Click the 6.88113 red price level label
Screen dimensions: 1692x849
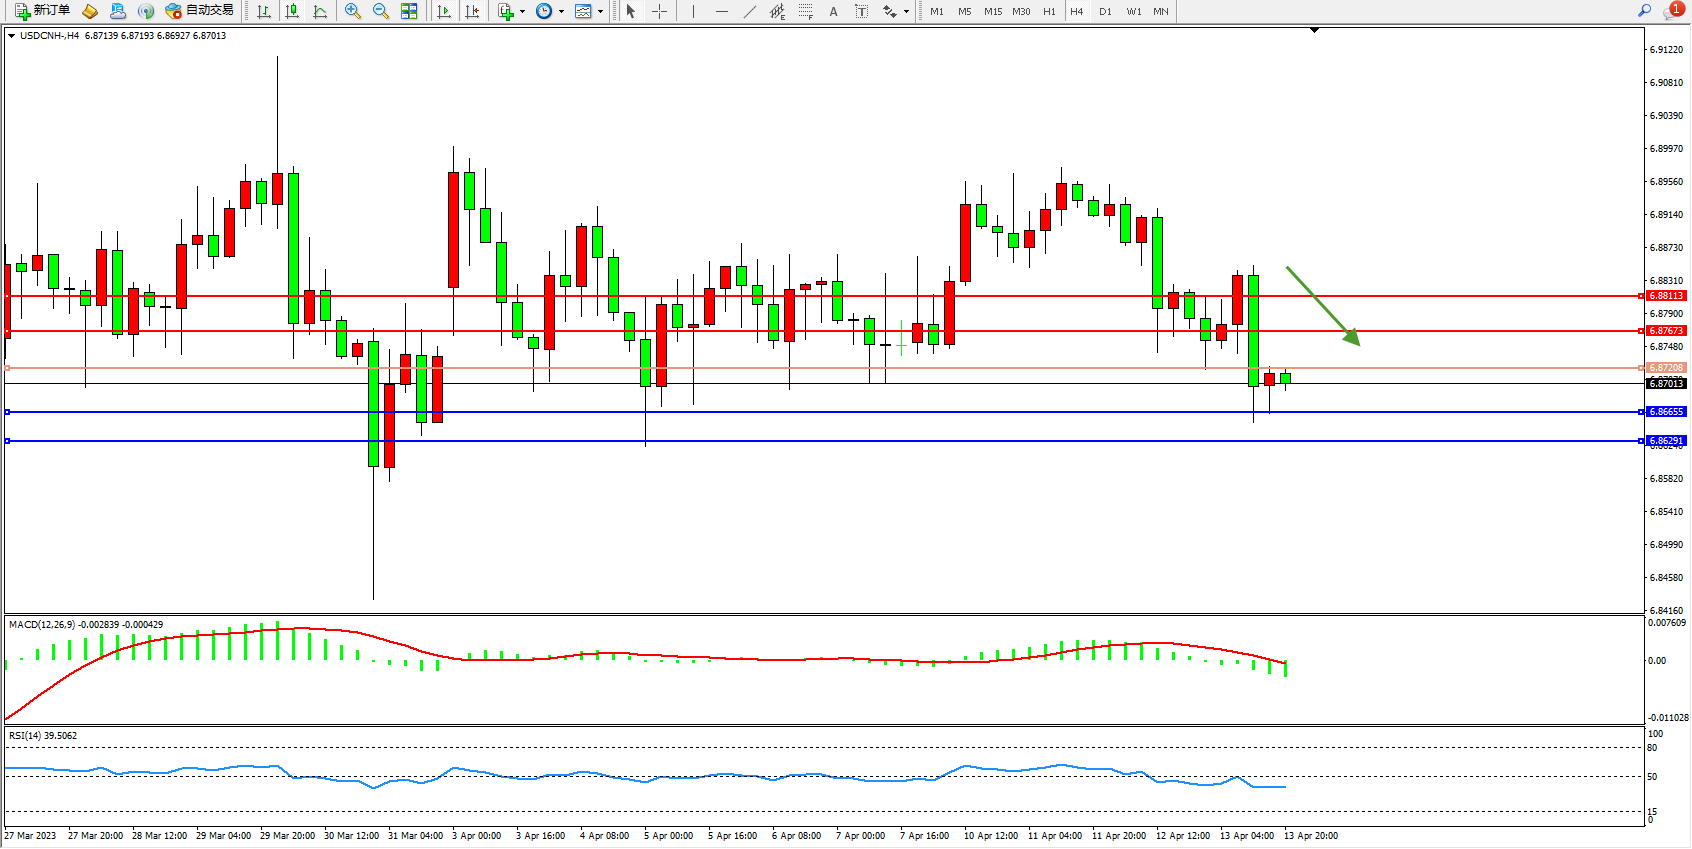click(x=1666, y=296)
